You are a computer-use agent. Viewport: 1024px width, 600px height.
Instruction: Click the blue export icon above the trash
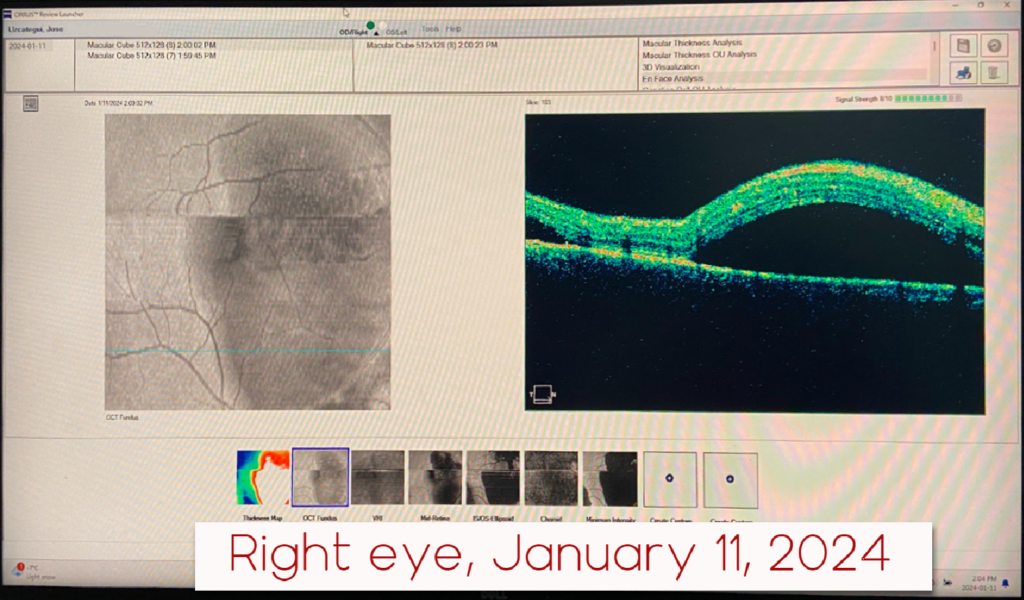point(963,73)
